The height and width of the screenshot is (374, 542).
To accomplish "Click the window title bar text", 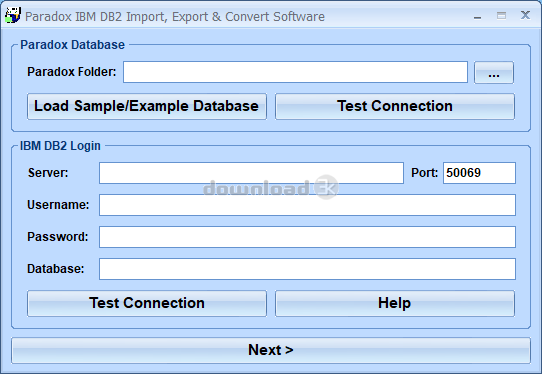I will pyautogui.click(x=175, y=17).
